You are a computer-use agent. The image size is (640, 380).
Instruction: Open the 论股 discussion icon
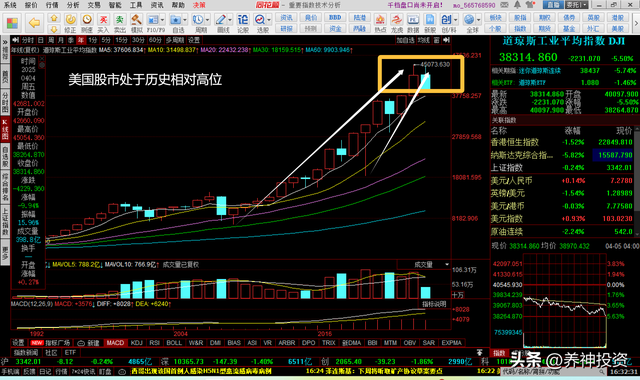[x=243, y=23]
